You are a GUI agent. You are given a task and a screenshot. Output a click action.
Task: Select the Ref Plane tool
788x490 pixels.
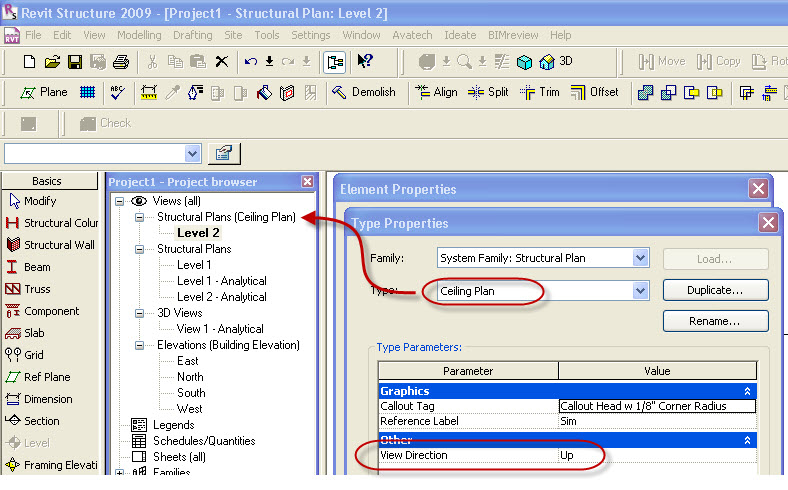[38, 377]
